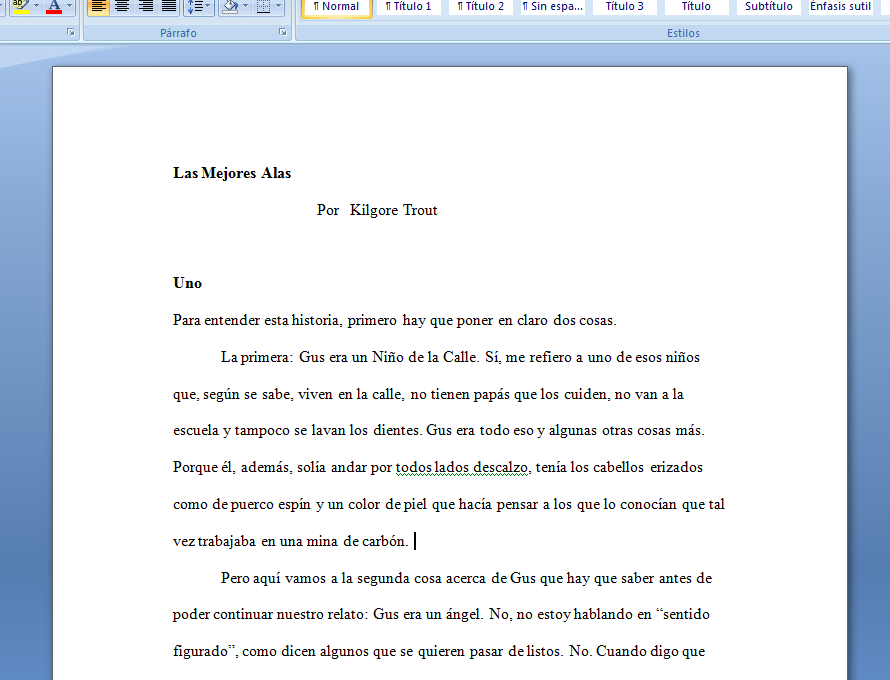Justify the paragraph text
Viewport: 890px width, 680px height.
tap(169, 7)
